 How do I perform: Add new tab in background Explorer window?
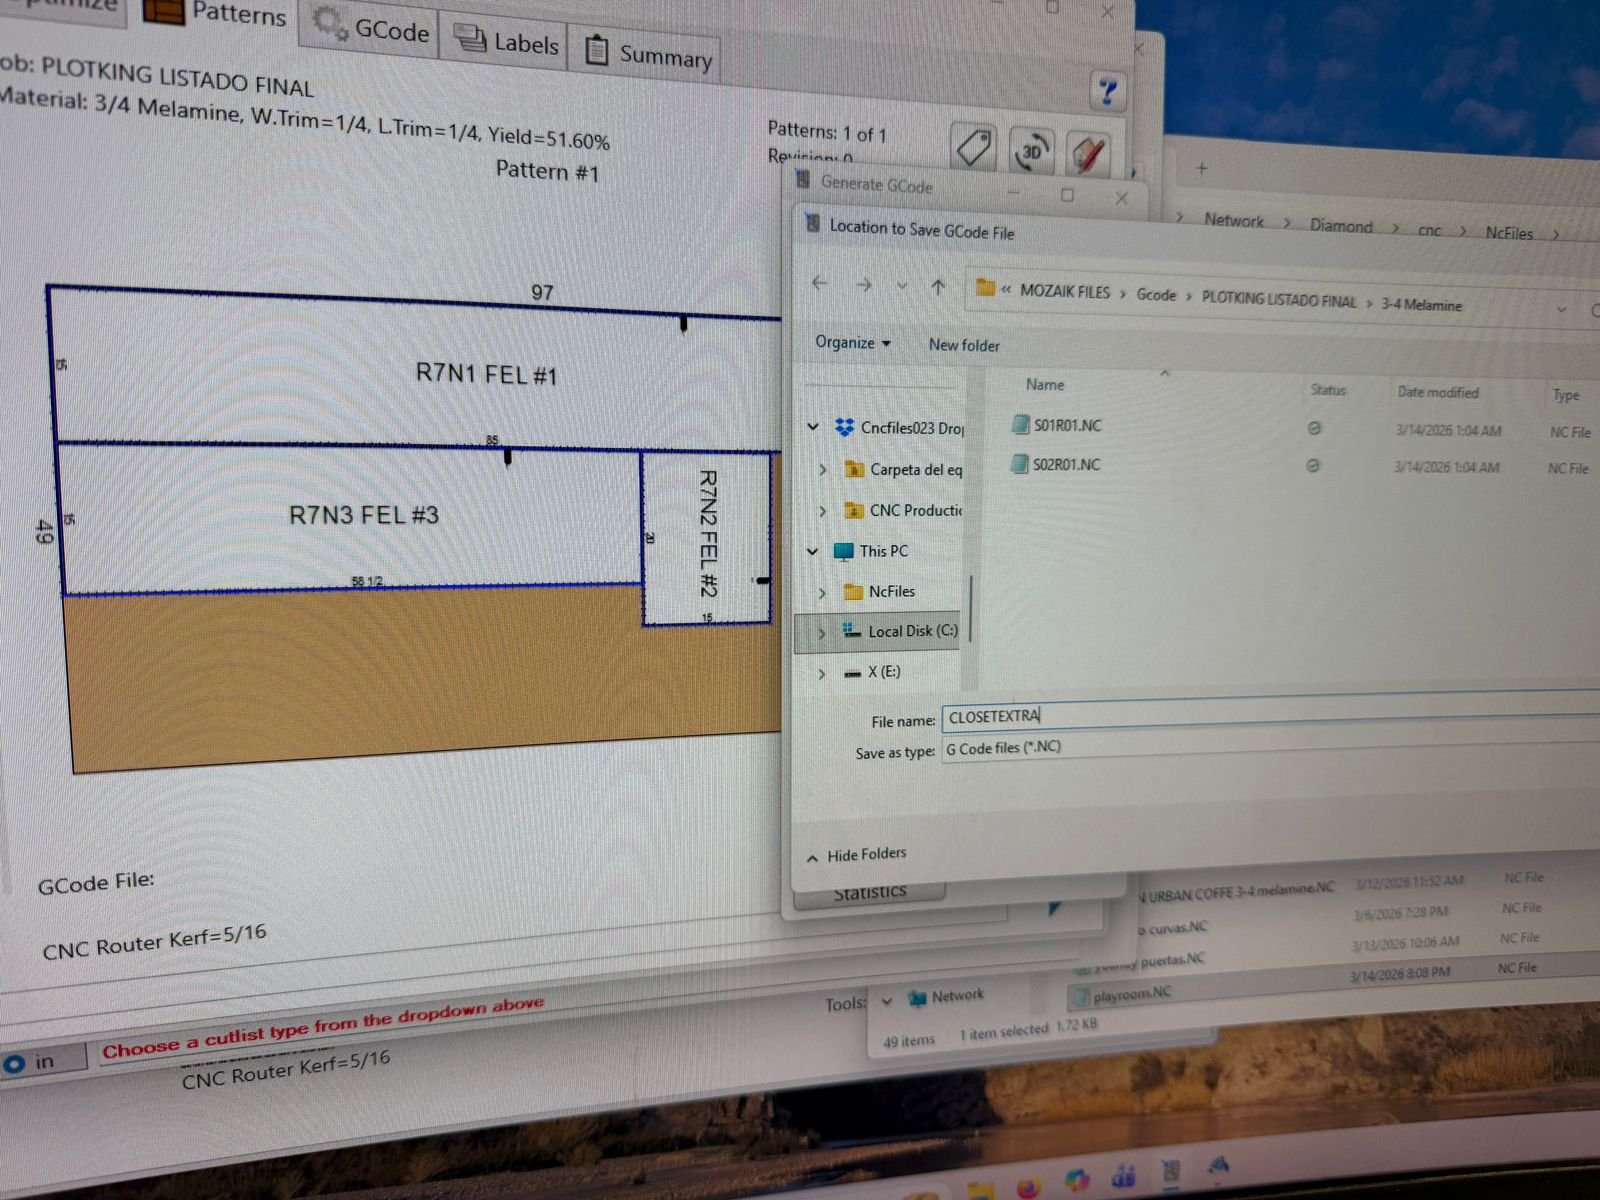click(1202, 169)
